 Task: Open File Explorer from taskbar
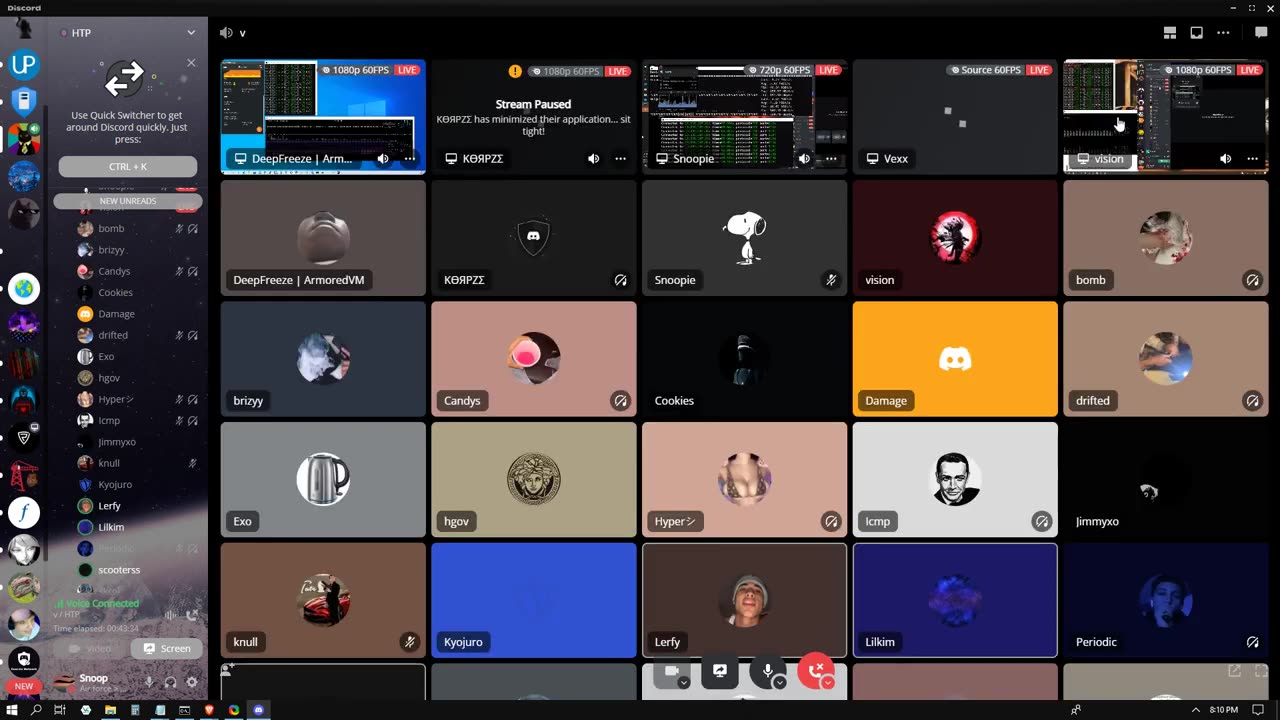(110, 710)
